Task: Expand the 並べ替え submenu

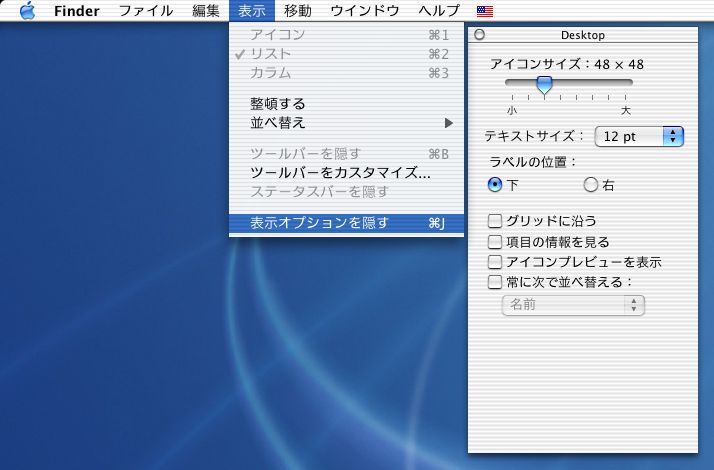Action: [346, 123]
